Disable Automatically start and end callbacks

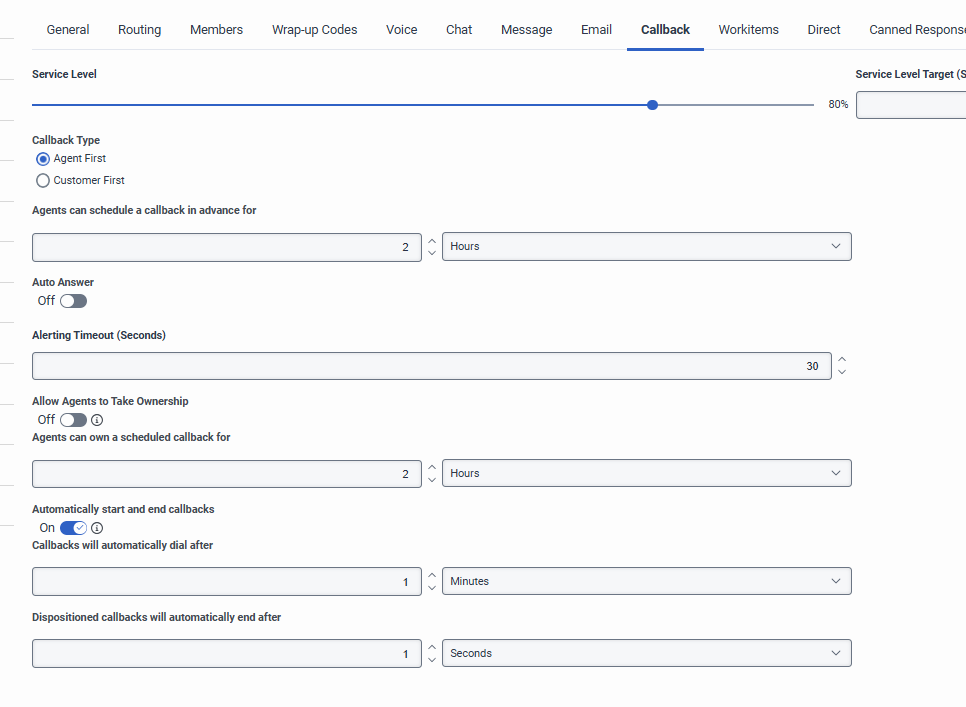(x=73, y=528)
